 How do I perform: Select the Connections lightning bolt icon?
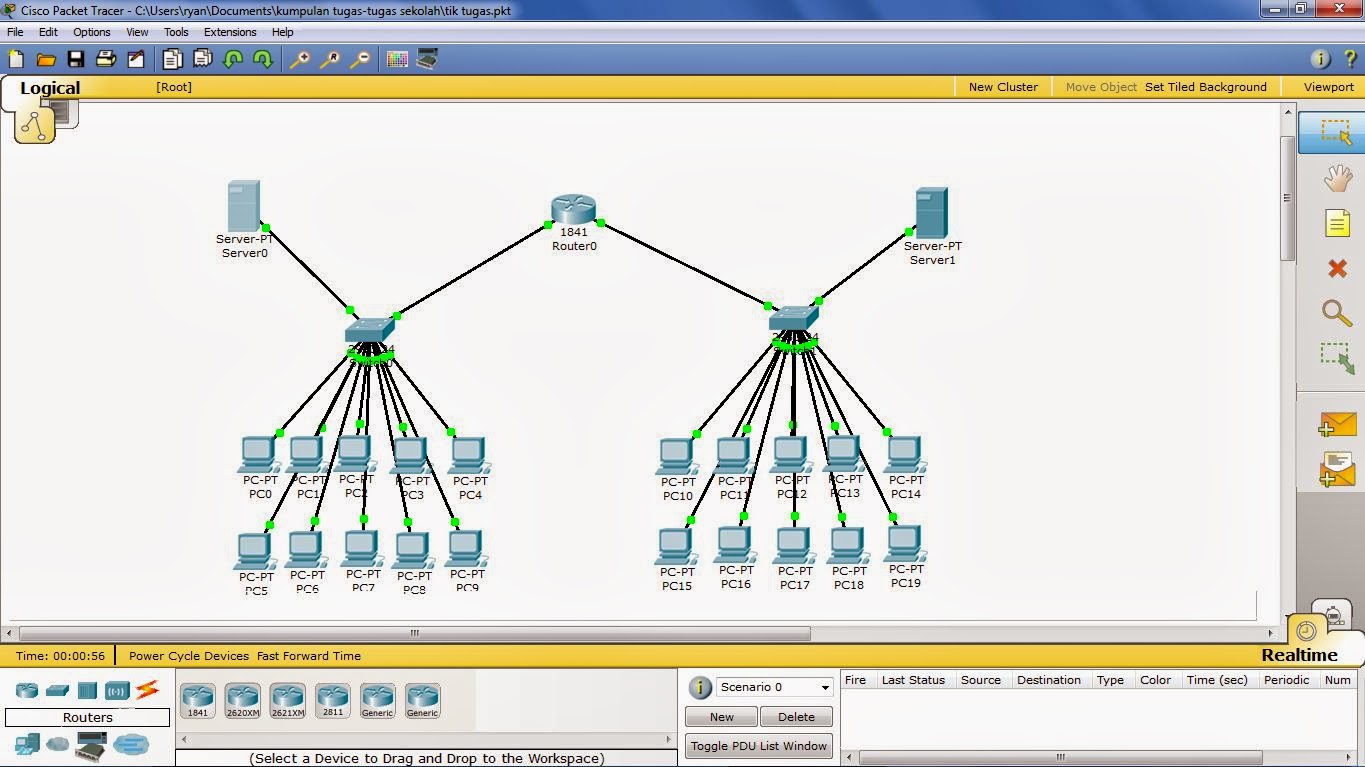[147, 689]
